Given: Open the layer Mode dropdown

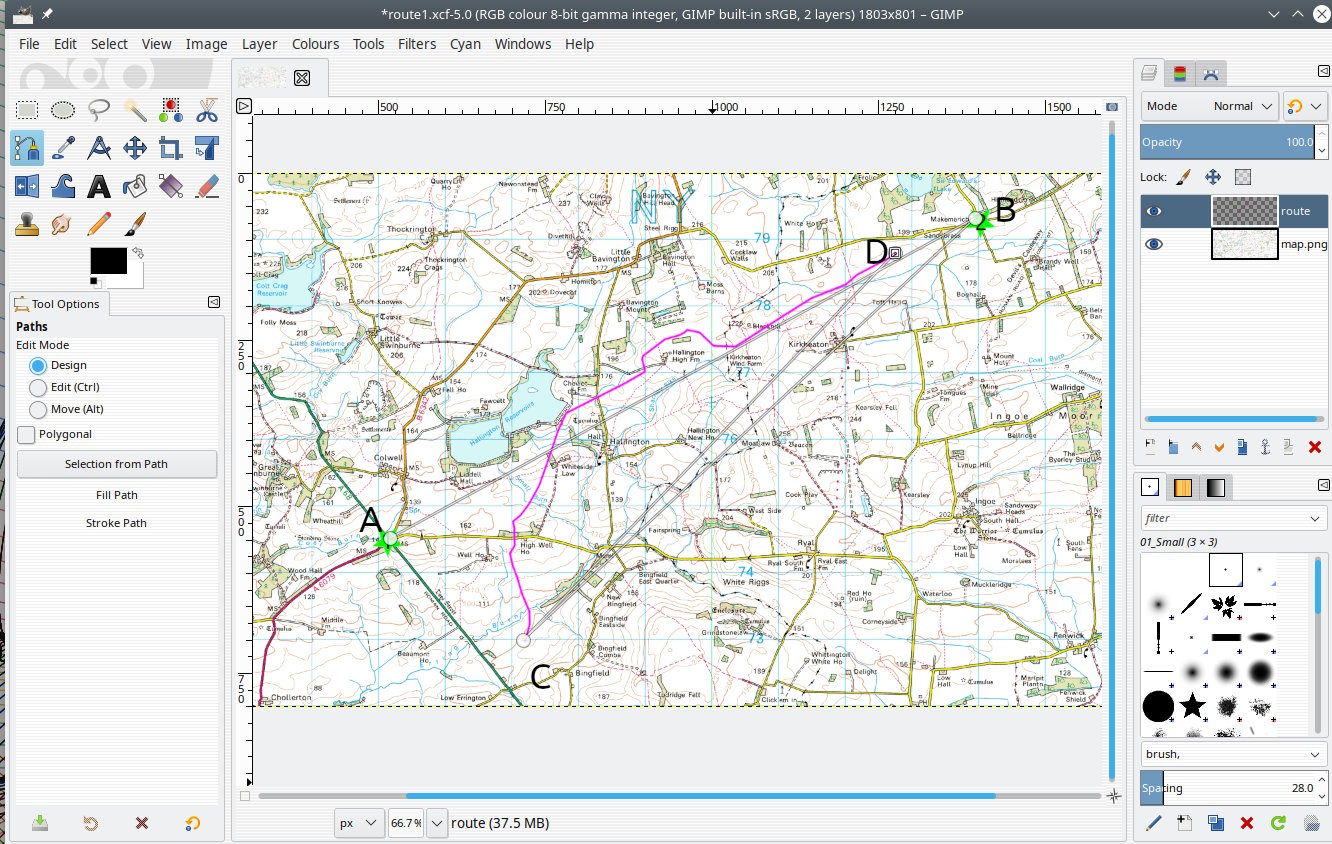Looking at the screenshot, I should 1210,106.
